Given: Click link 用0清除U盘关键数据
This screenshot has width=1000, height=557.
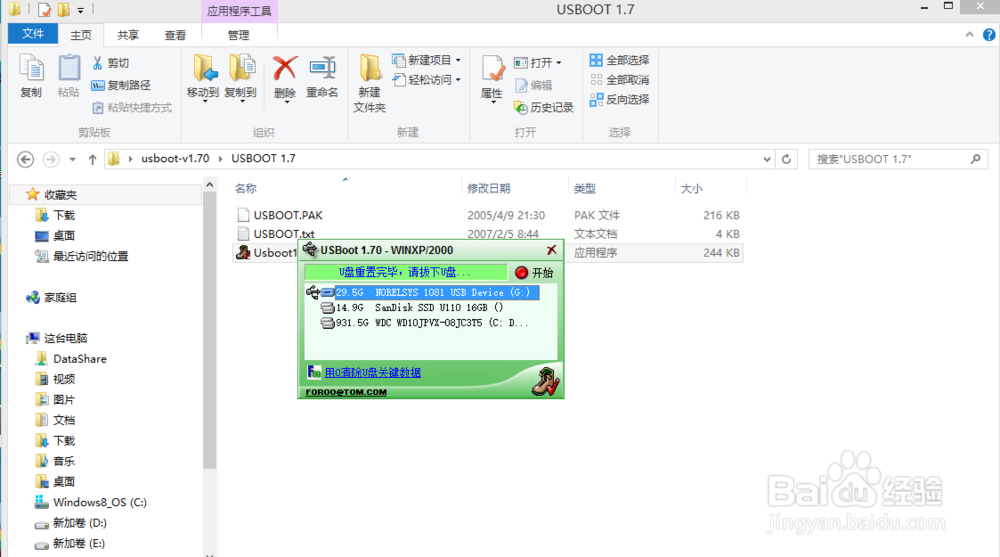Looking at the screenshot, I should pyautogui.click(x=372, y=372).
